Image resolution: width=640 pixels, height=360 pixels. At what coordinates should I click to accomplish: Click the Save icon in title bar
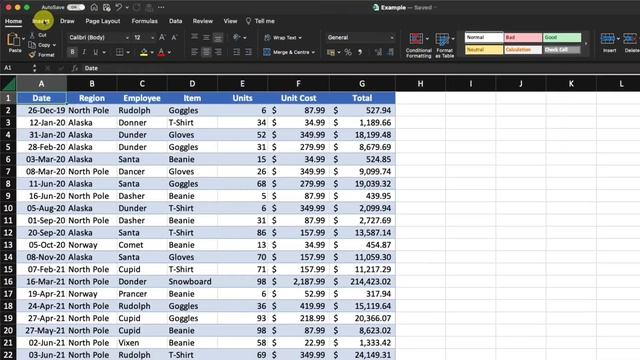coord(107,7)
